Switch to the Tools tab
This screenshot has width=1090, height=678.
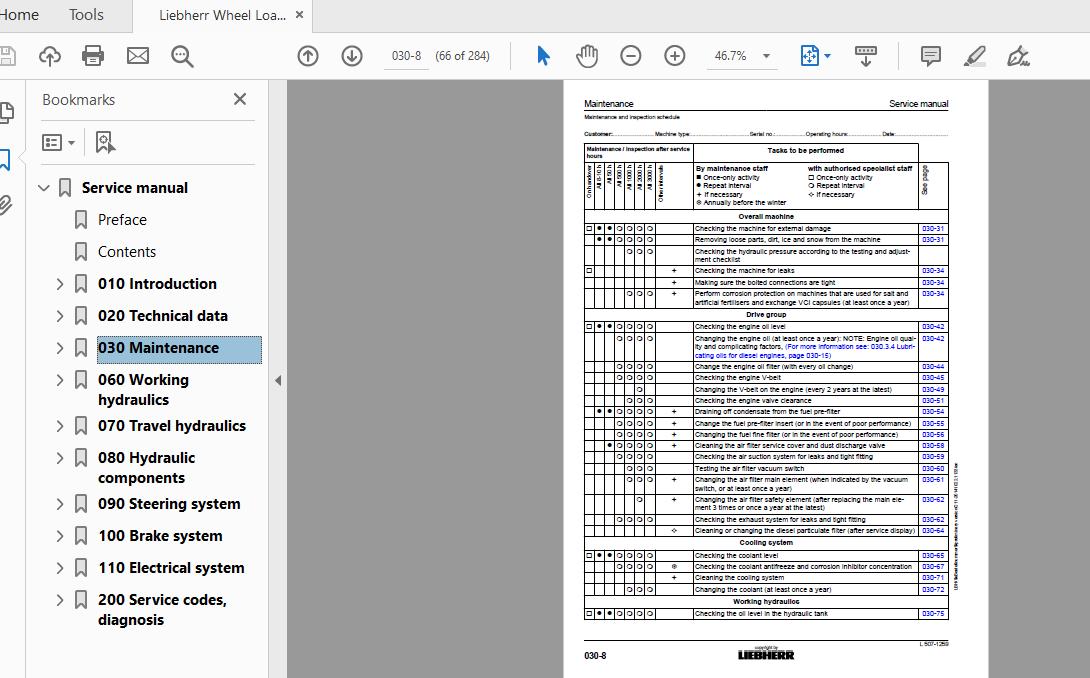point(85,15)
